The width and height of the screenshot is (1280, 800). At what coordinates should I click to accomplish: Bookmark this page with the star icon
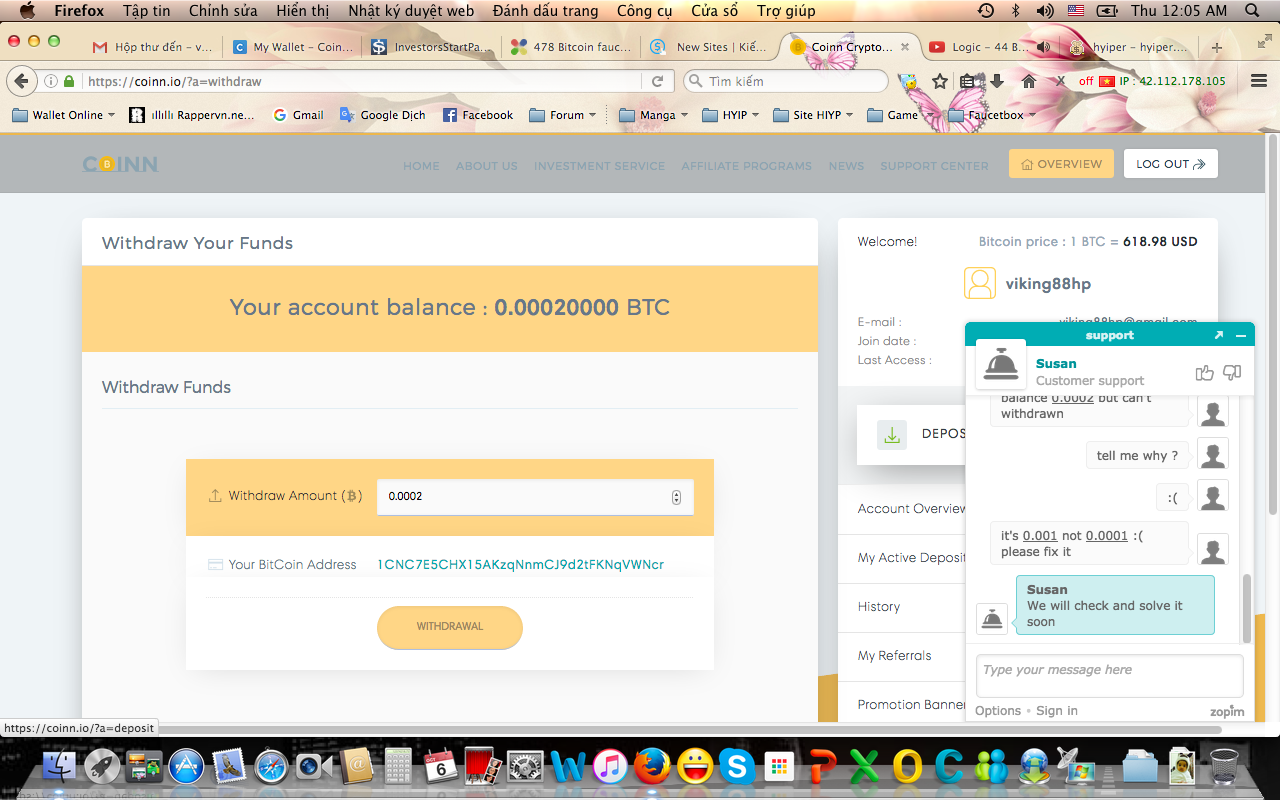pyautogui.click(x=940, y=81)
